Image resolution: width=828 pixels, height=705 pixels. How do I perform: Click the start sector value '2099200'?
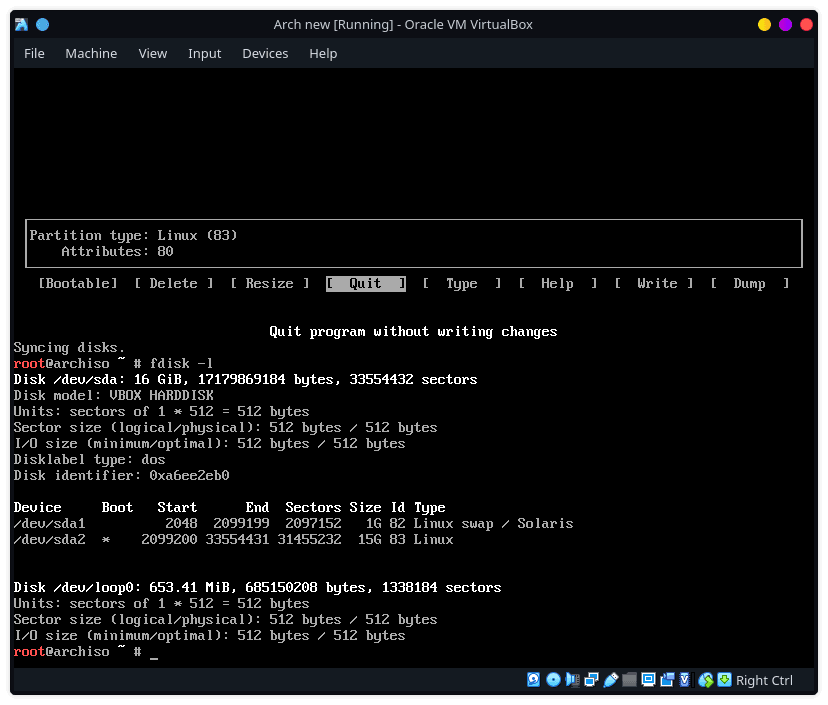click(x=169, y=539)
